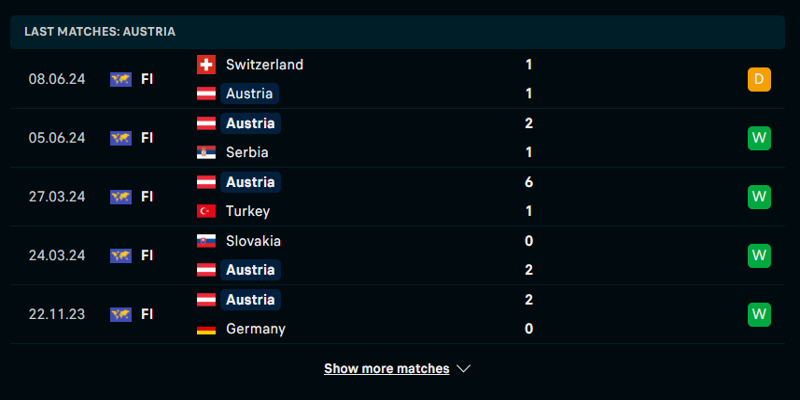
Task: Expand the Show more matches chevron
Action: (463, 369)
